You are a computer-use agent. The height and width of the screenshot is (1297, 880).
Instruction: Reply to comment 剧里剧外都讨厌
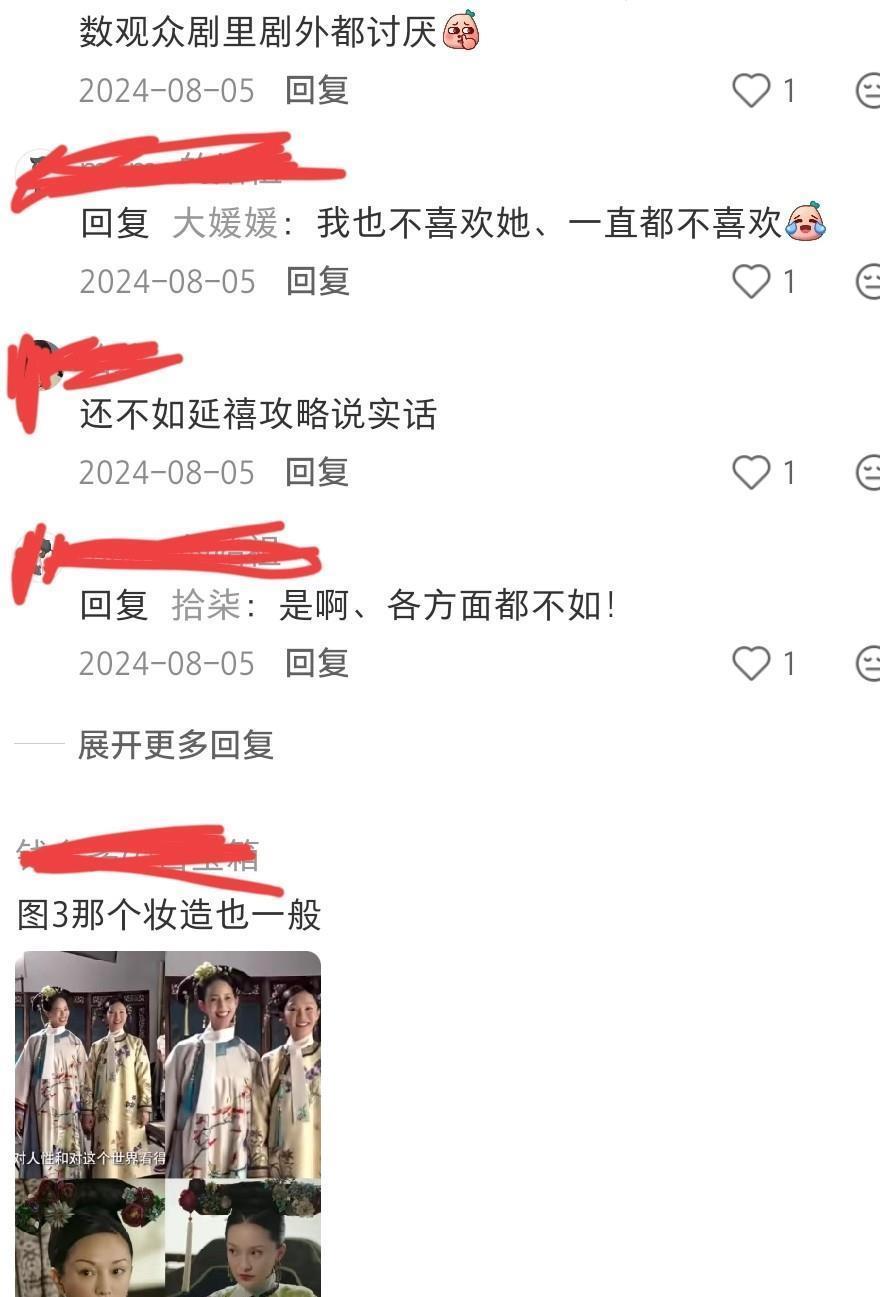coord(317,90)
